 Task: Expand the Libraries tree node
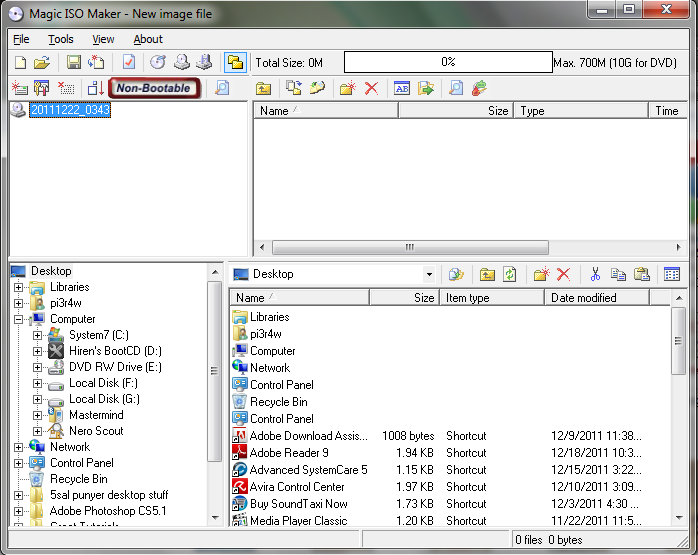pos(18,287)
